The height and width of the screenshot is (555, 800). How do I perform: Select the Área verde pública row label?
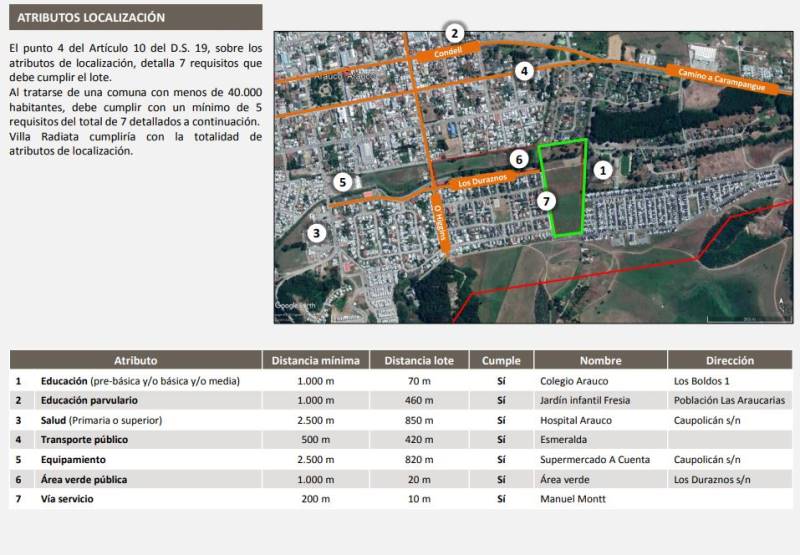[x=84, y=480]
